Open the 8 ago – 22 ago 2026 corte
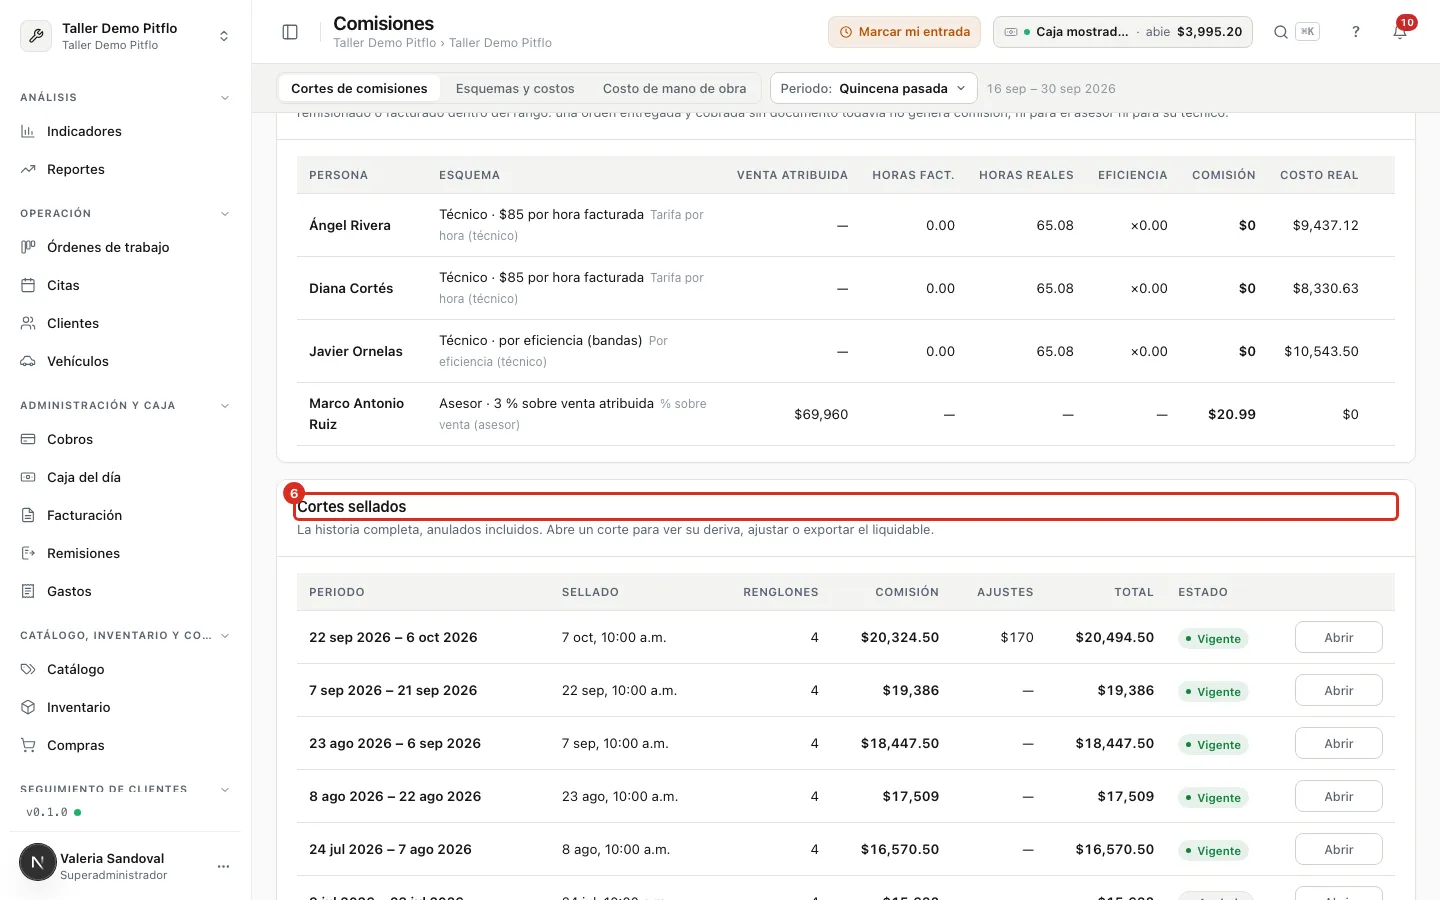The width and height of the screenshot is (1440, 900). pos(1338,796)
